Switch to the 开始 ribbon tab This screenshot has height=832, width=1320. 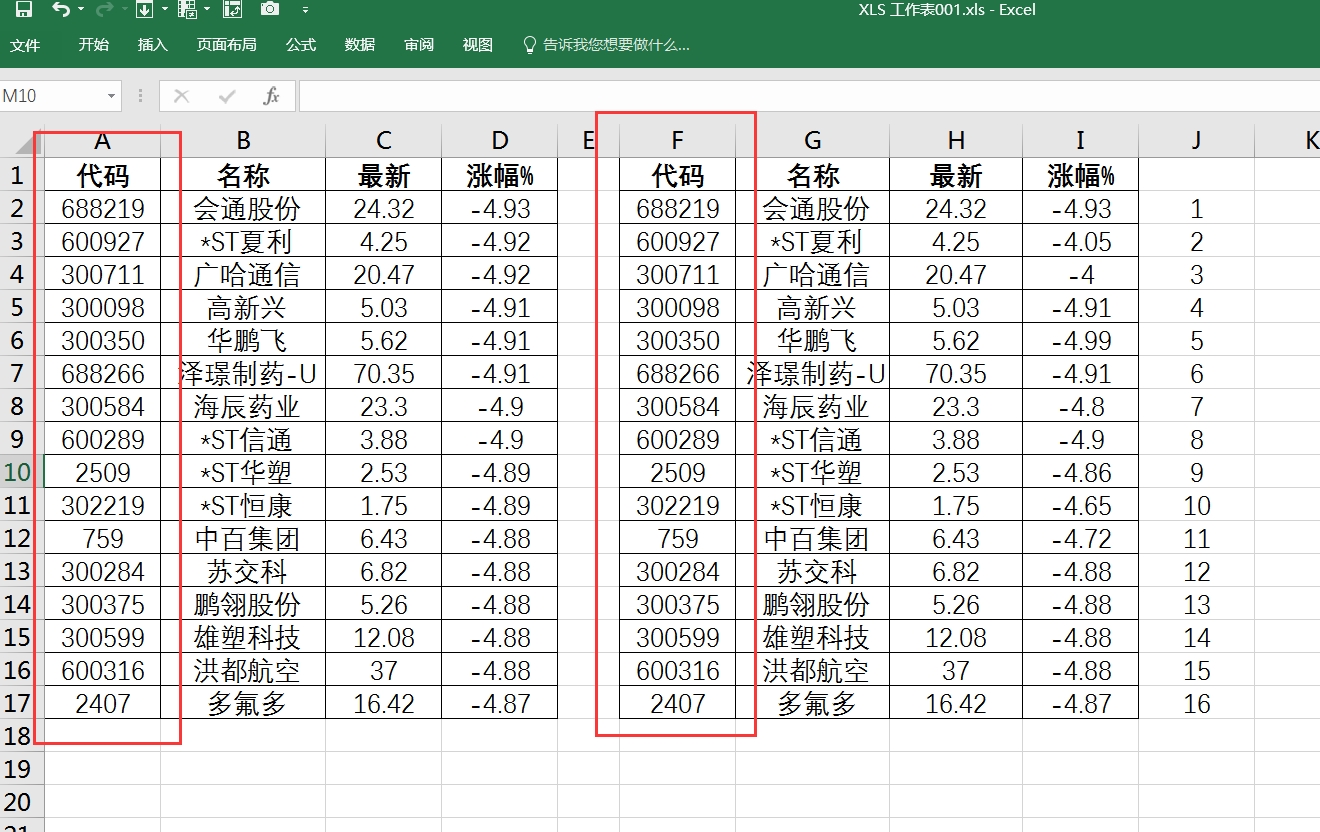(94, 45)
